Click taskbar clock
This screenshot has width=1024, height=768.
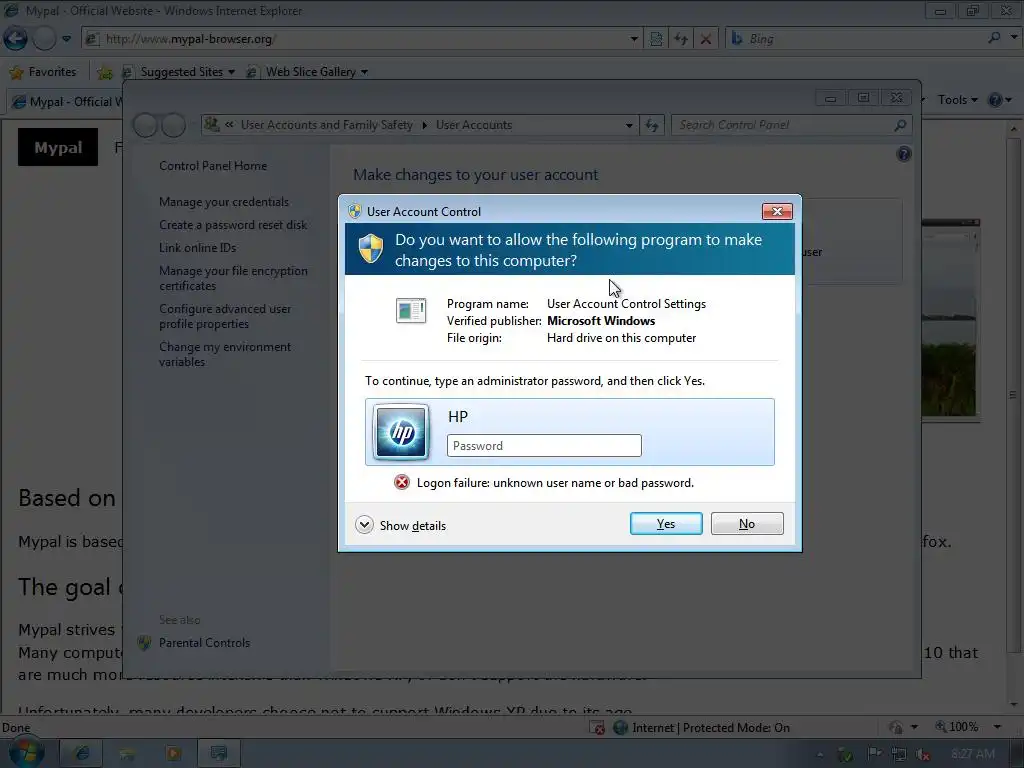point(974,754)
